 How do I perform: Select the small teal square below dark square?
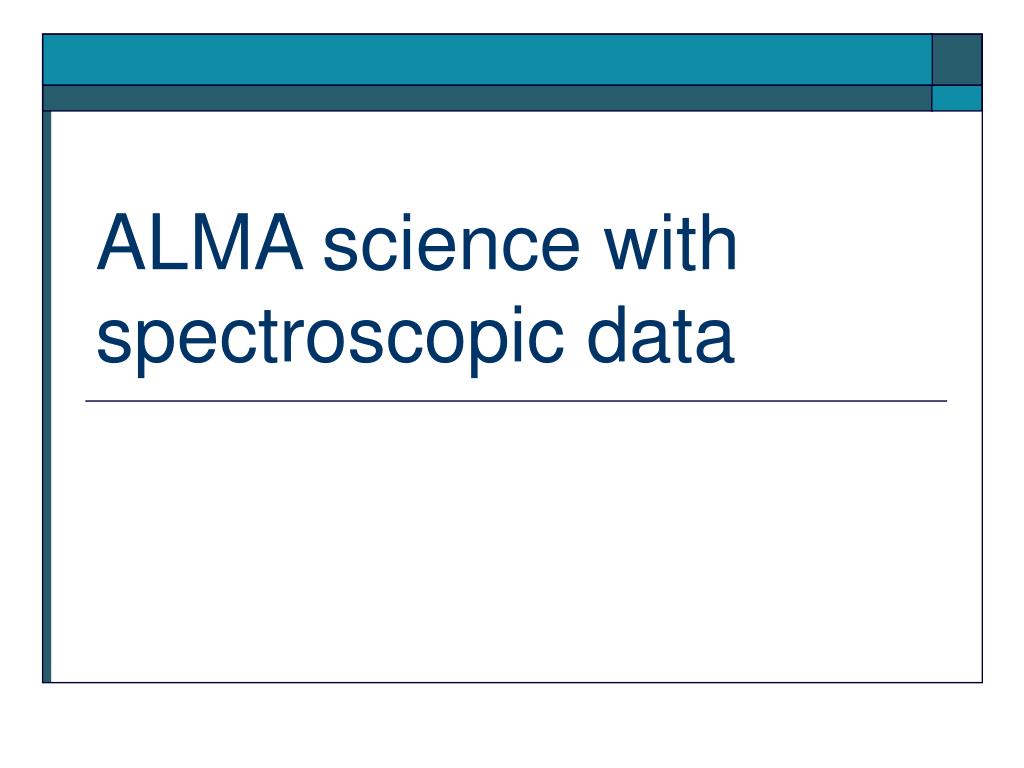coord(957,99)
